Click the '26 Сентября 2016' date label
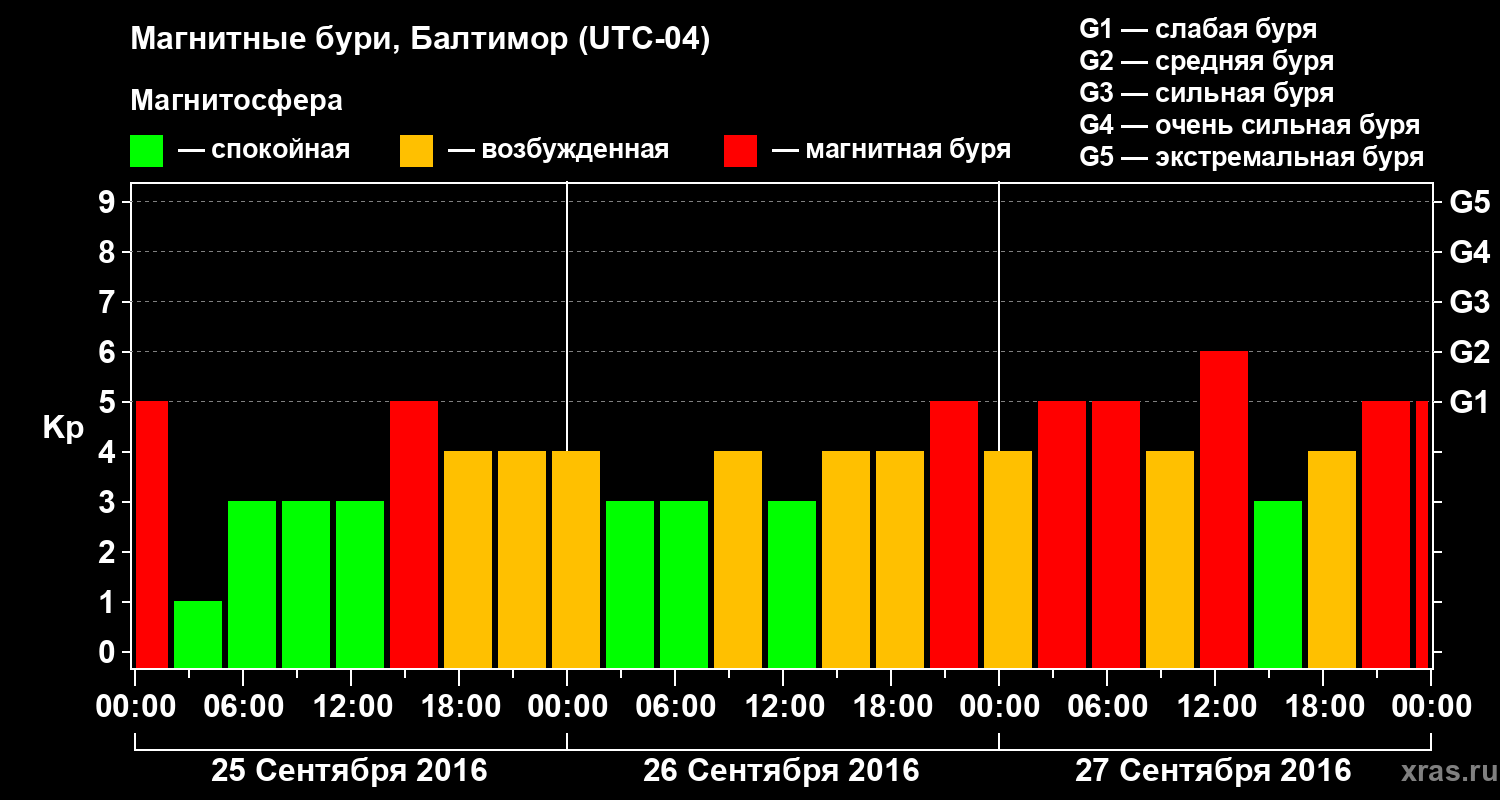This screenshot has width=1500, height=800. [x=781, y=771]
